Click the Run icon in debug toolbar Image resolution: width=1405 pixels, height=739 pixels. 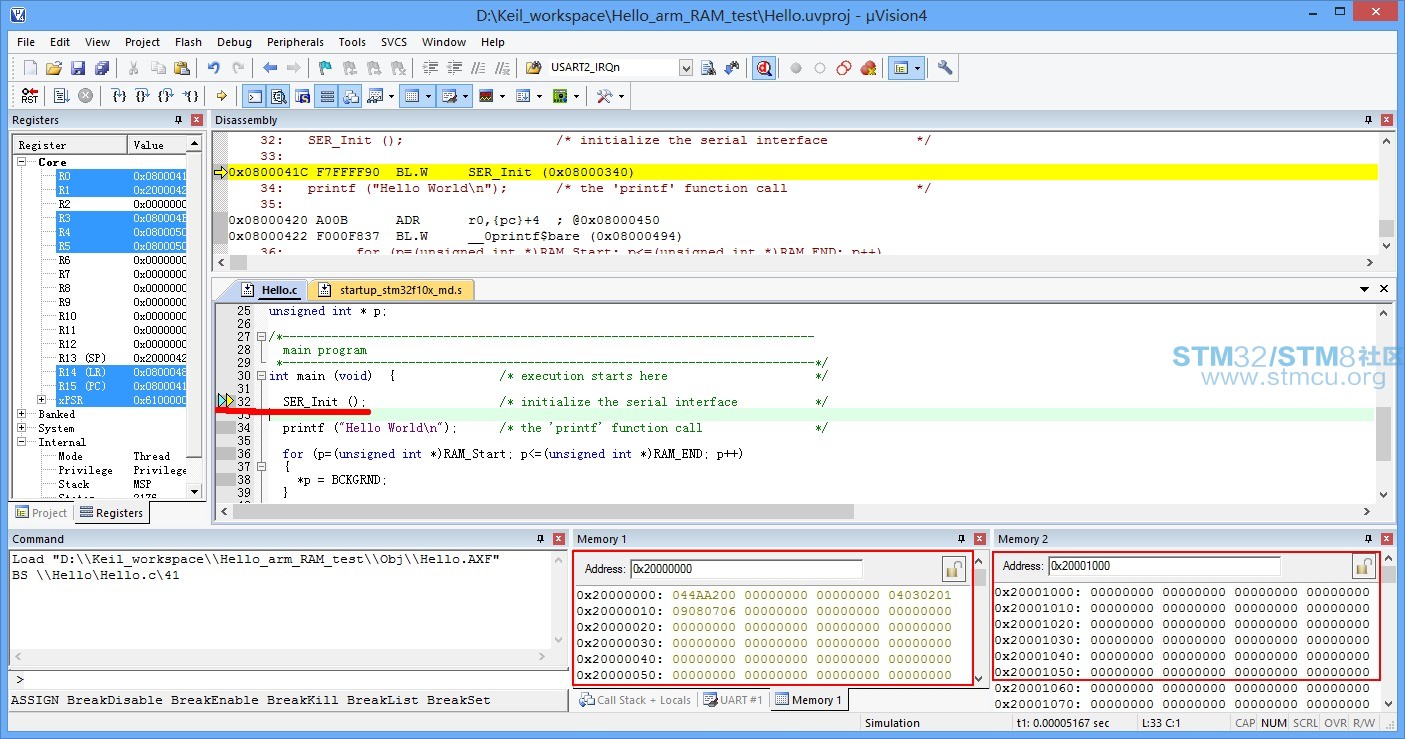pos(62,96)
